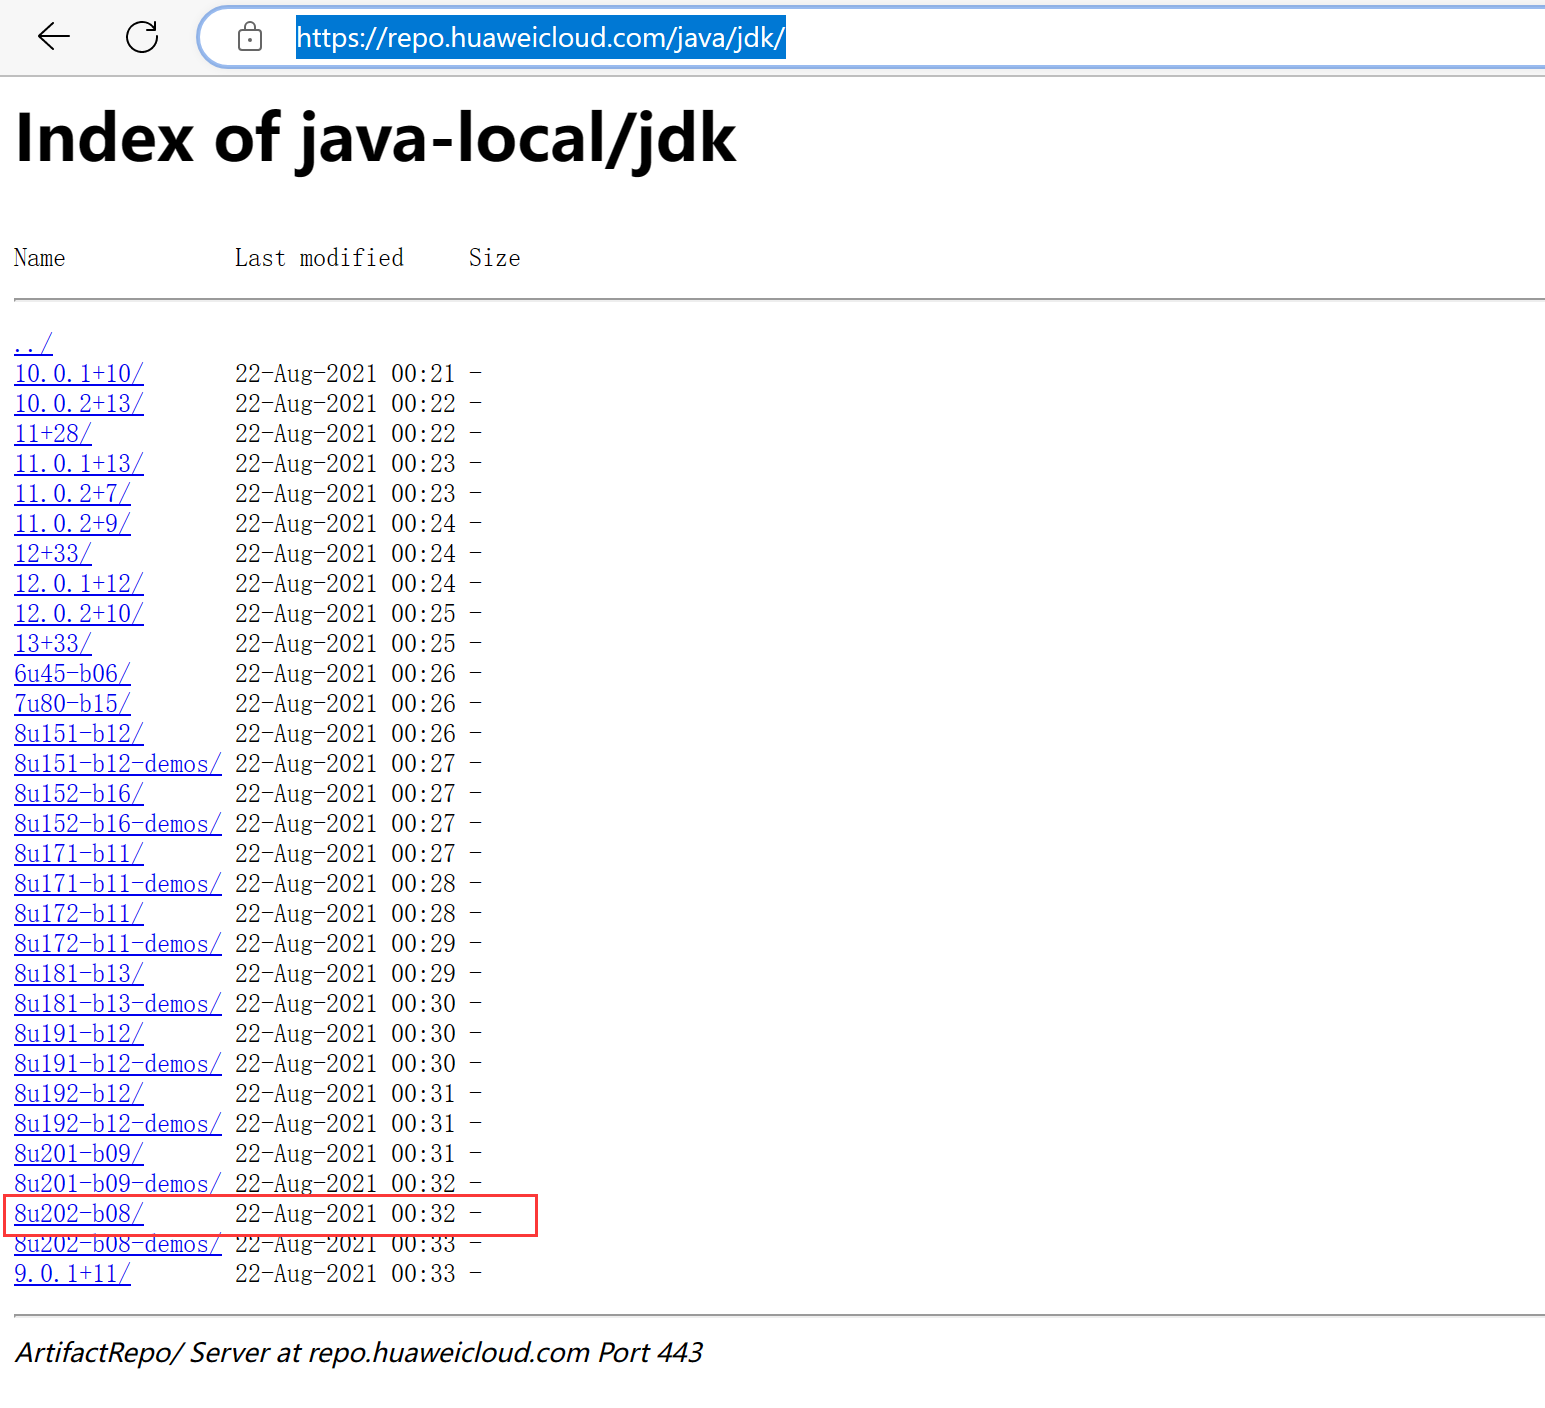Viewport: 1545px width, 1408px height.
Task: Click the browser back arrow
Action: click(x=53, y=37)
